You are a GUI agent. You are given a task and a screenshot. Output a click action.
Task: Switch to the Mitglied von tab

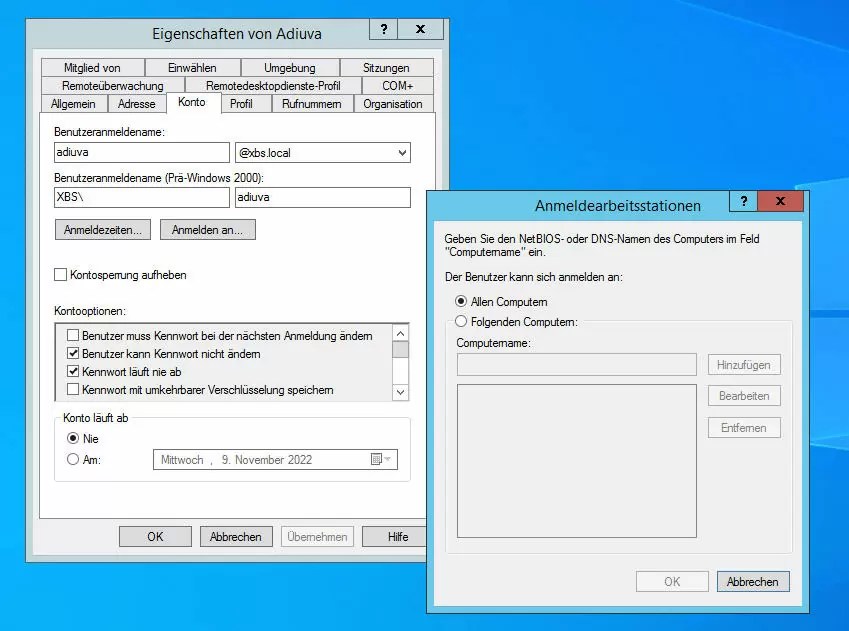(x=92, y=68)
